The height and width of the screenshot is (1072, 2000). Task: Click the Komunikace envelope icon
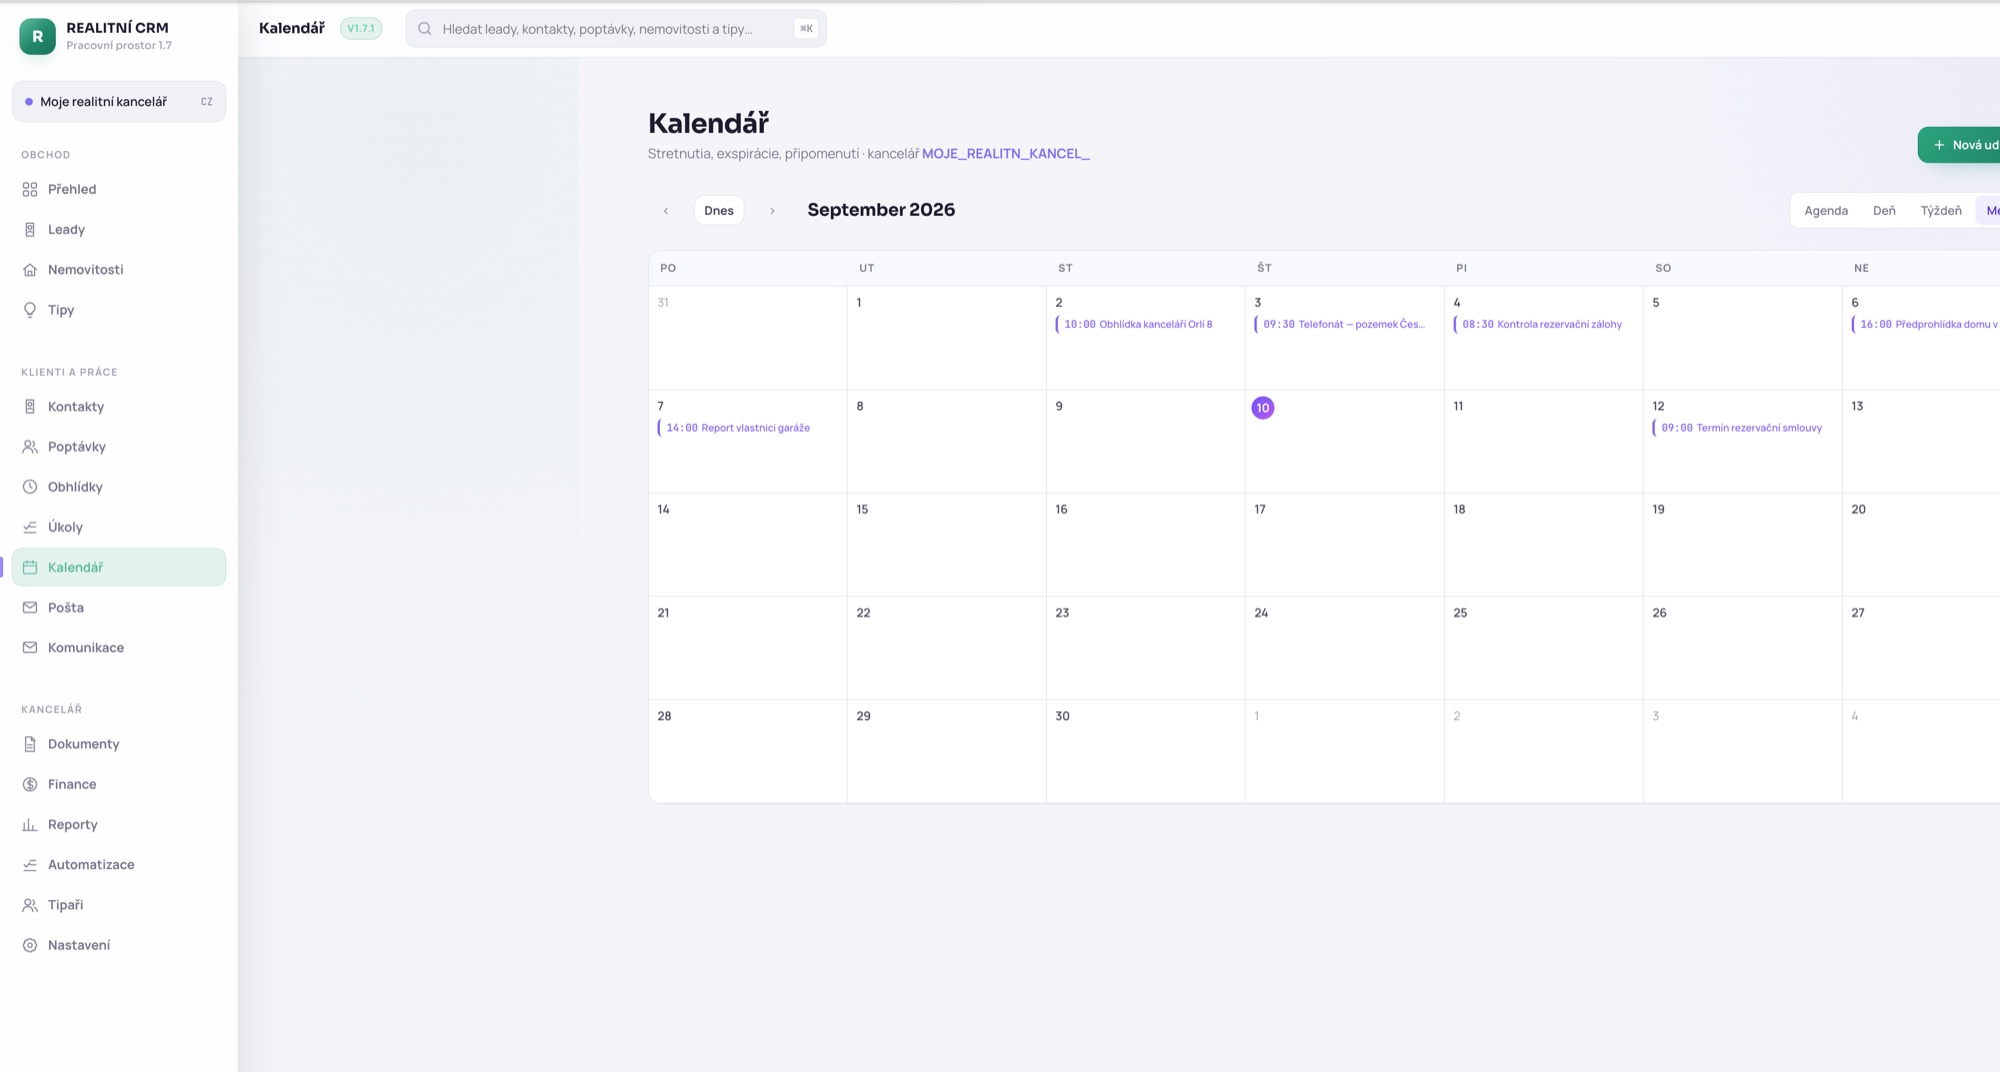pyautogui.click(x=30, y=648)
